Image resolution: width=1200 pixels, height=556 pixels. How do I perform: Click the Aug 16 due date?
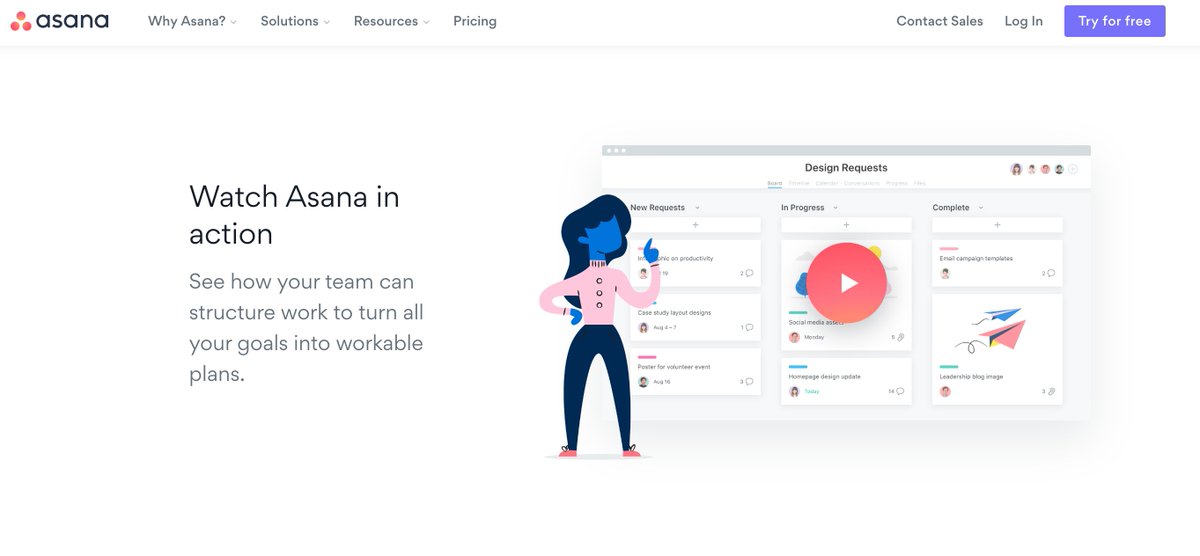pyautogui.click(x=662, y=382)
